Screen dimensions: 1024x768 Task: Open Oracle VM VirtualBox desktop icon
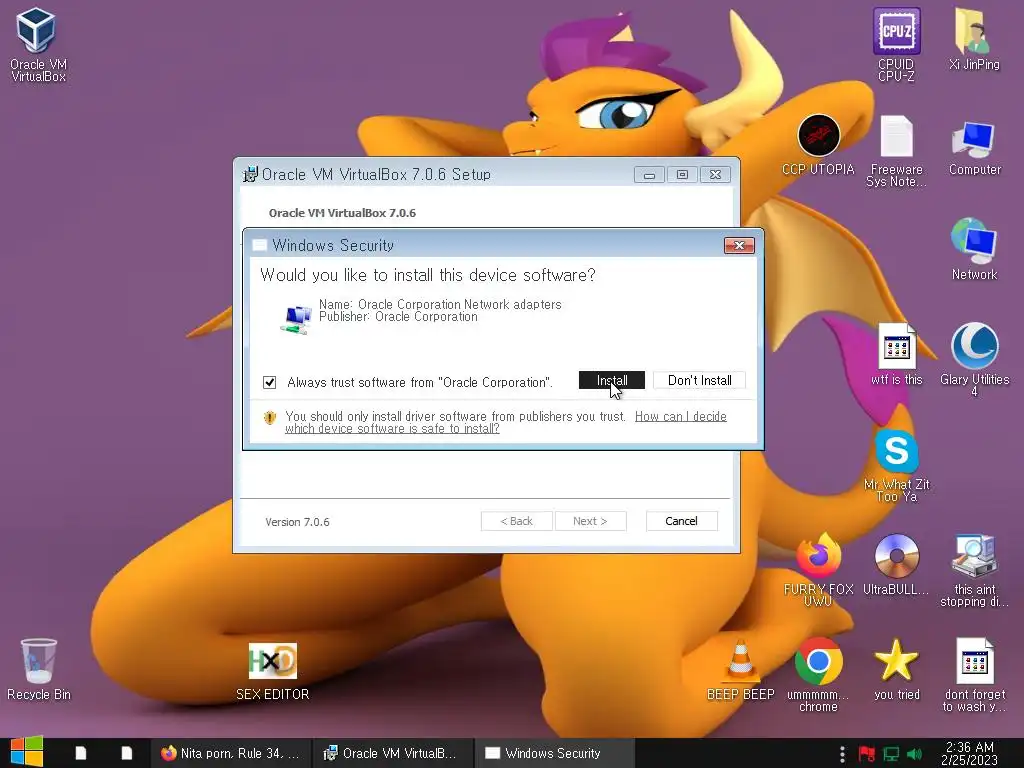(x=37, y=44)
